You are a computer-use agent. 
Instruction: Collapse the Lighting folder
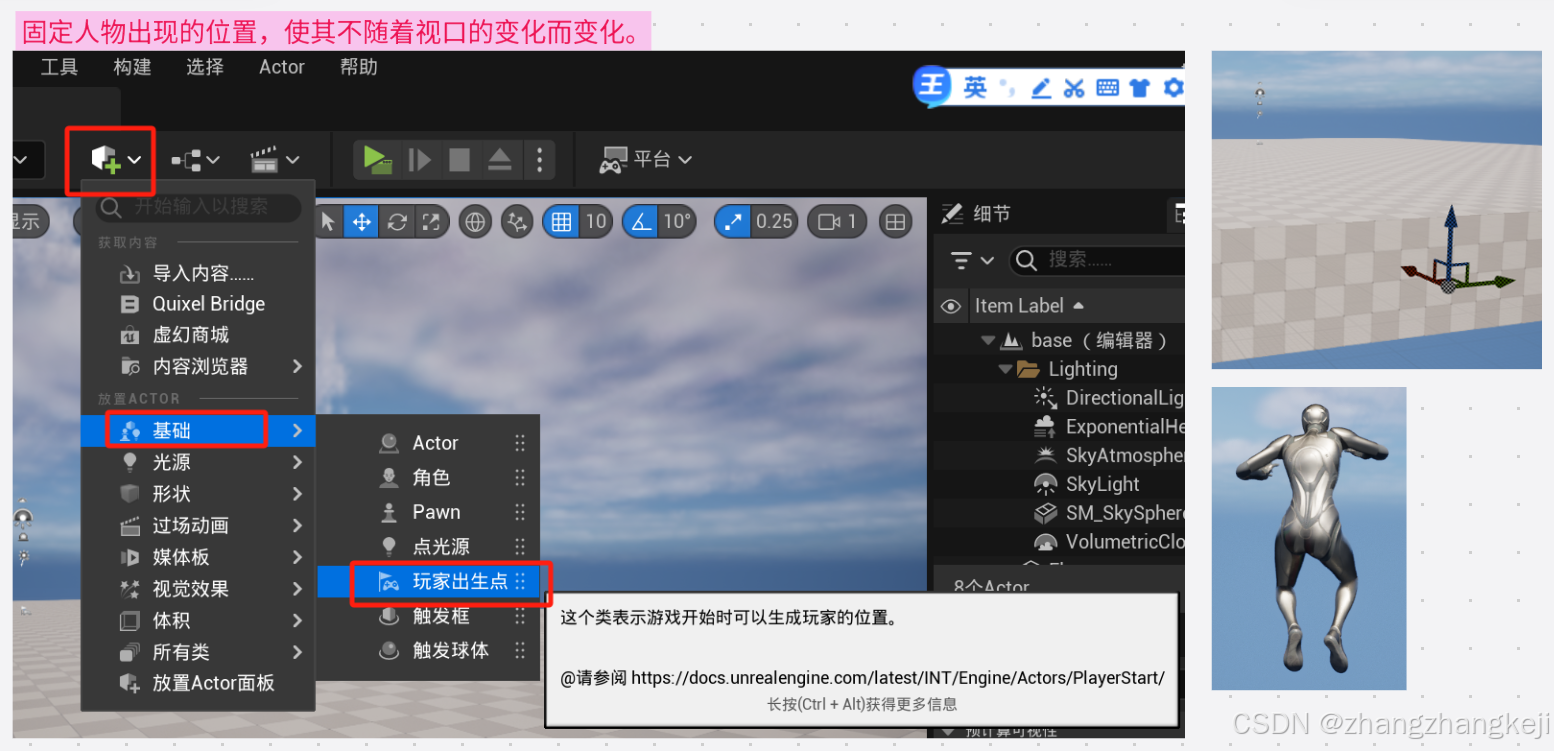click(x=1005, y=368)
